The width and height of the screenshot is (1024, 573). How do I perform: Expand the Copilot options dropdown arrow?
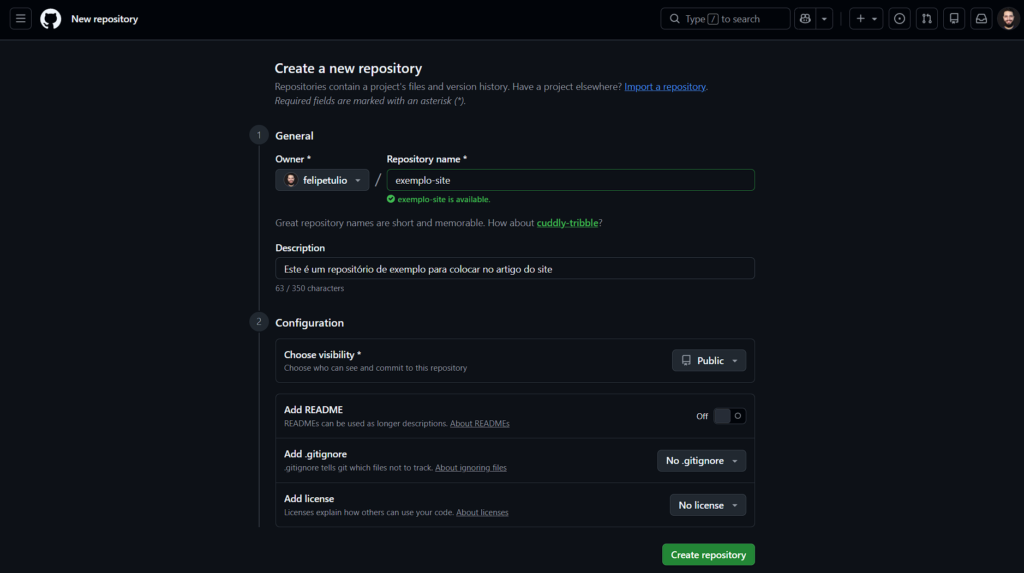pos(824,19)
